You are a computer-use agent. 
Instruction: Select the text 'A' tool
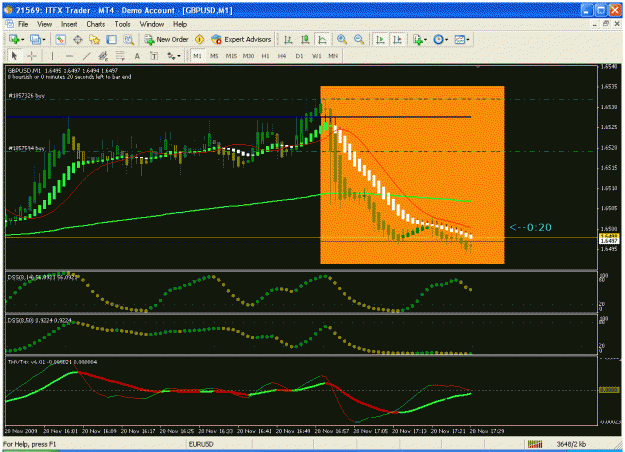click(x=137, y=56)
